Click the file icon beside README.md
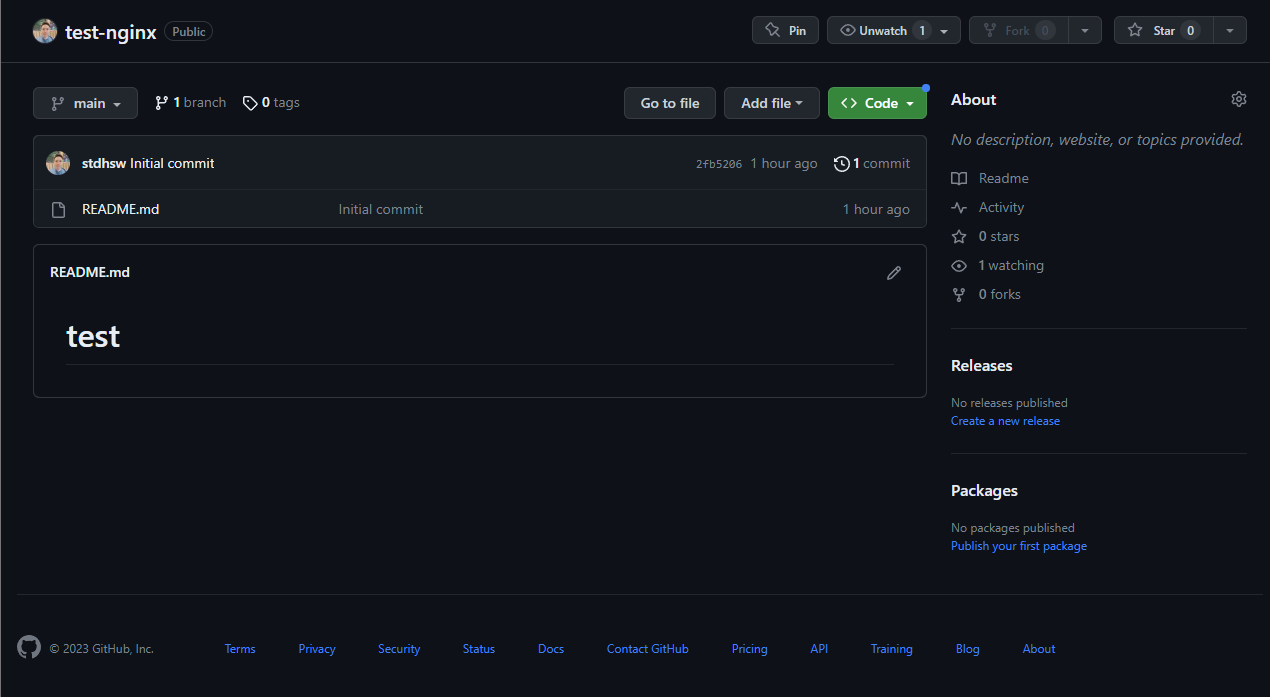The width and height of the screenshot is (1270, 697). (58, 209)
